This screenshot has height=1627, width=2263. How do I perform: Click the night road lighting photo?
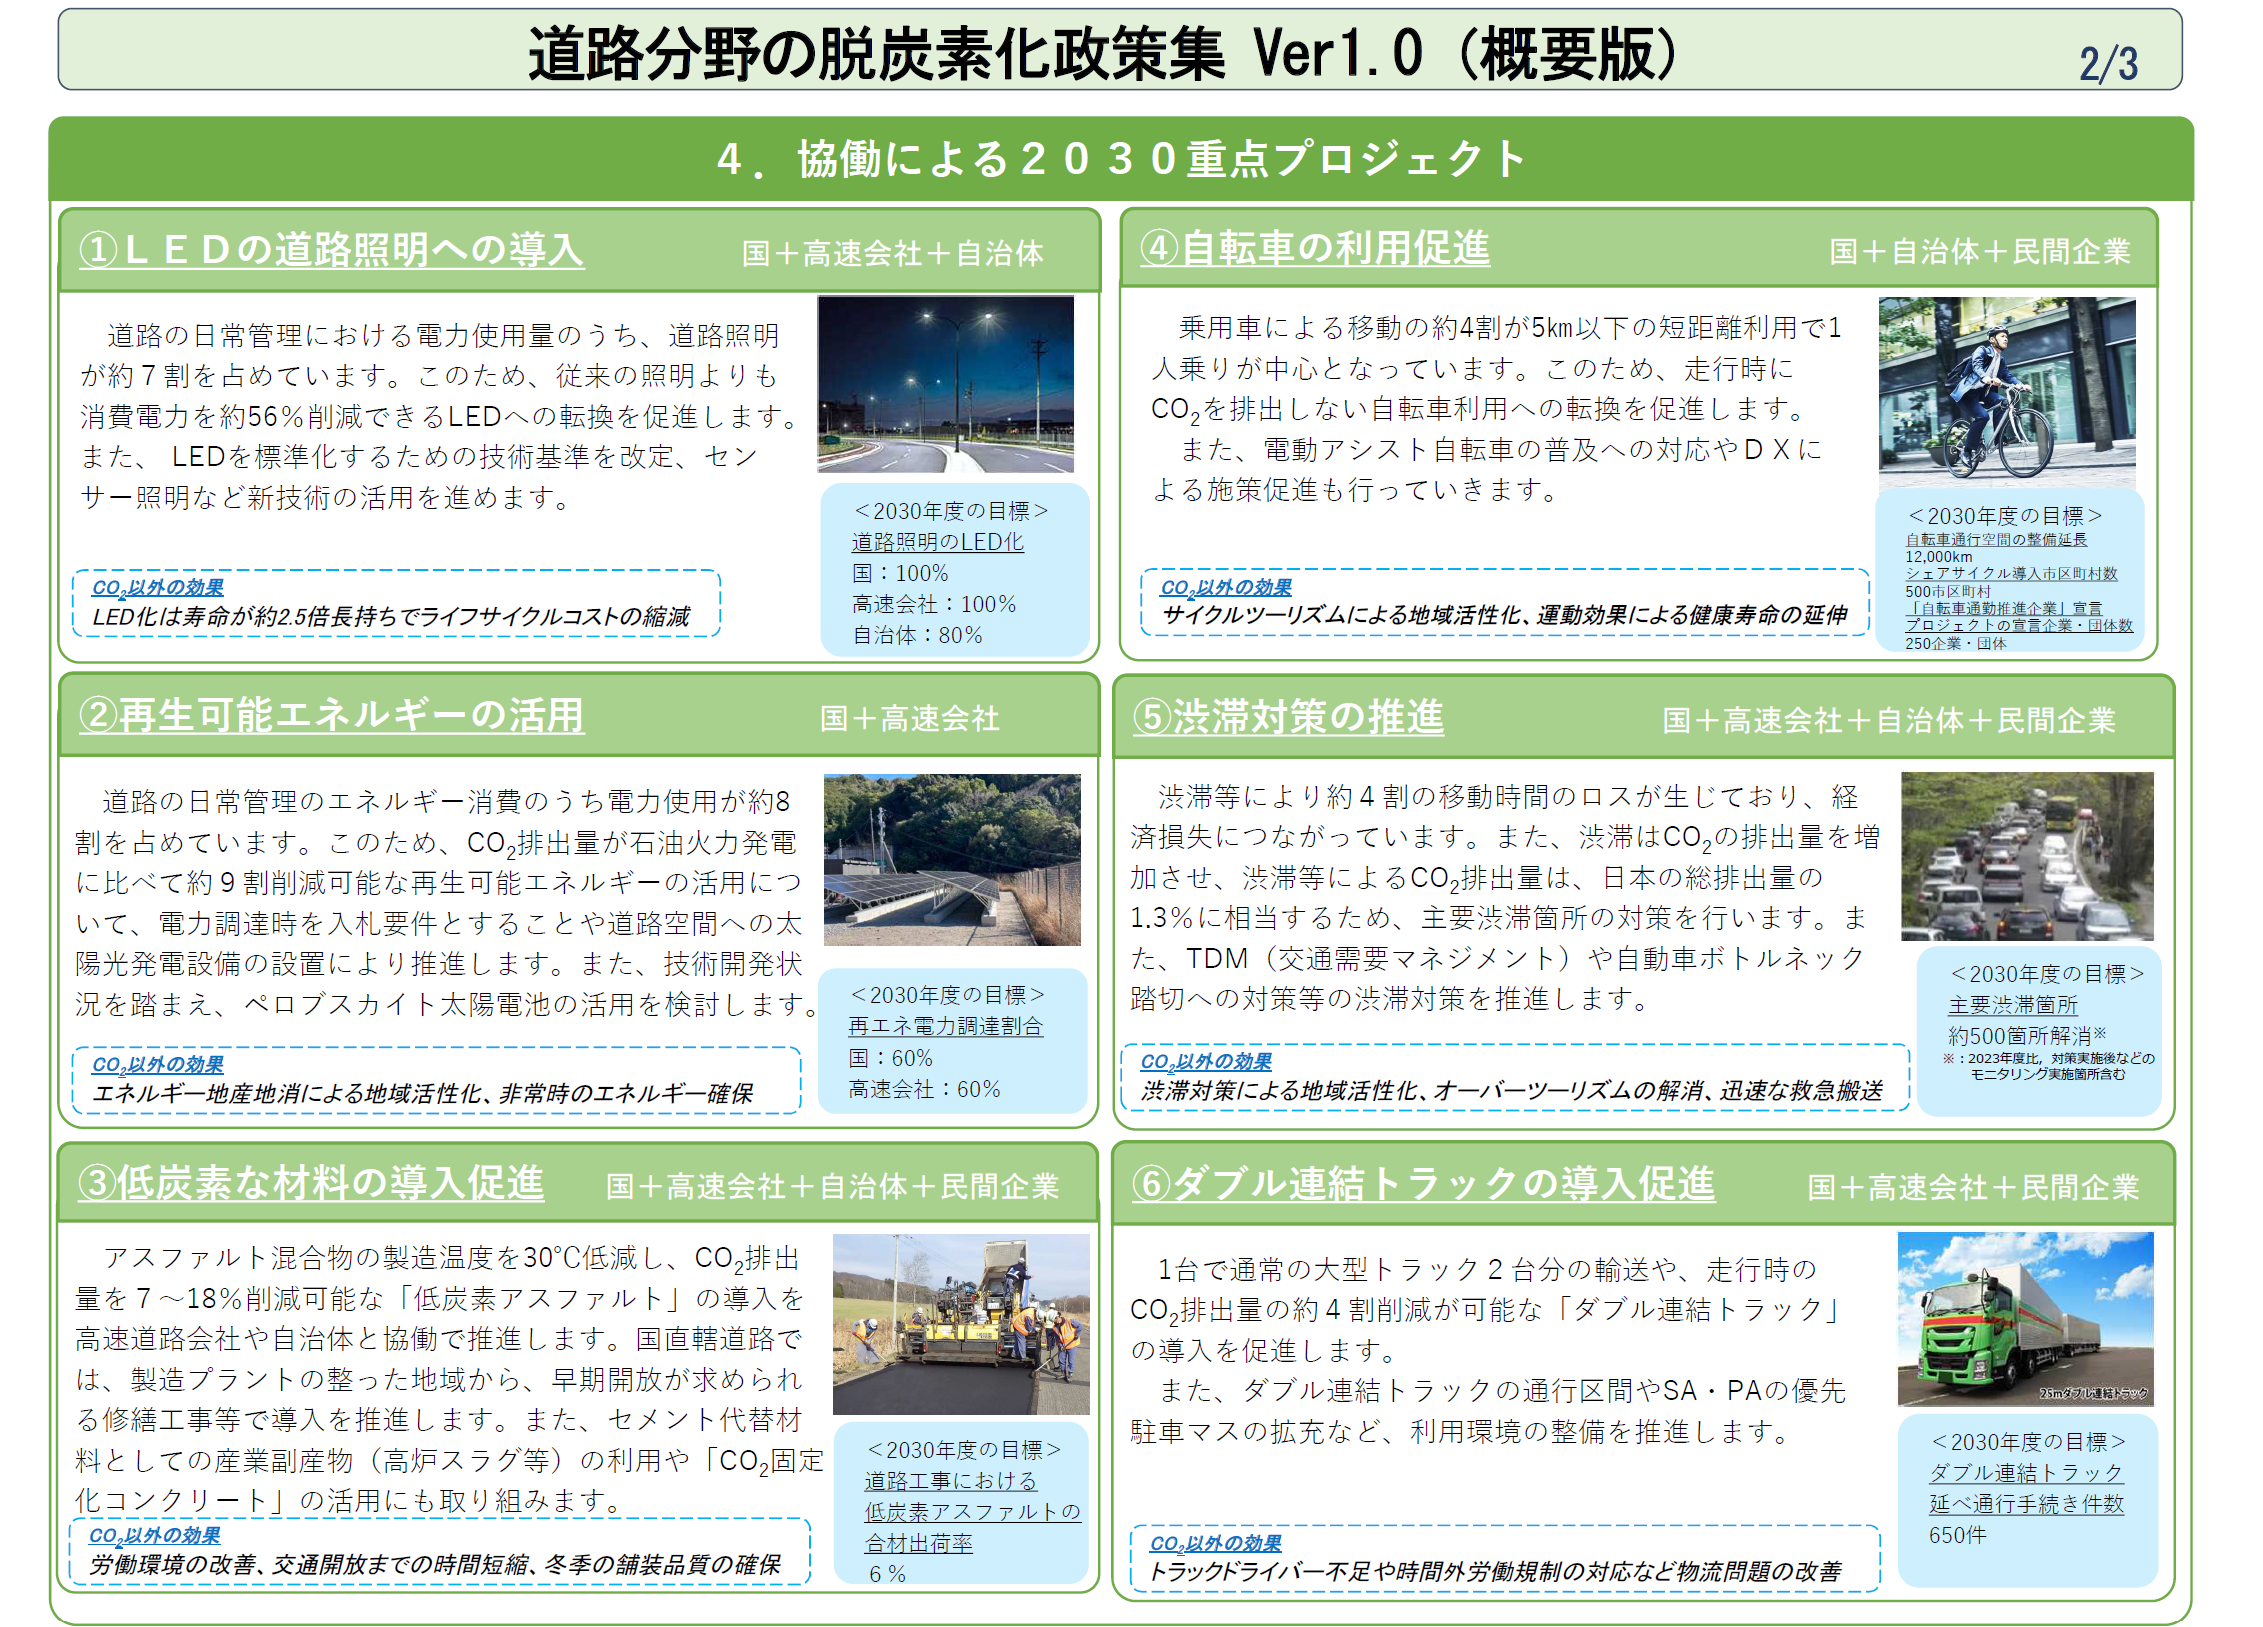point(945,384)
